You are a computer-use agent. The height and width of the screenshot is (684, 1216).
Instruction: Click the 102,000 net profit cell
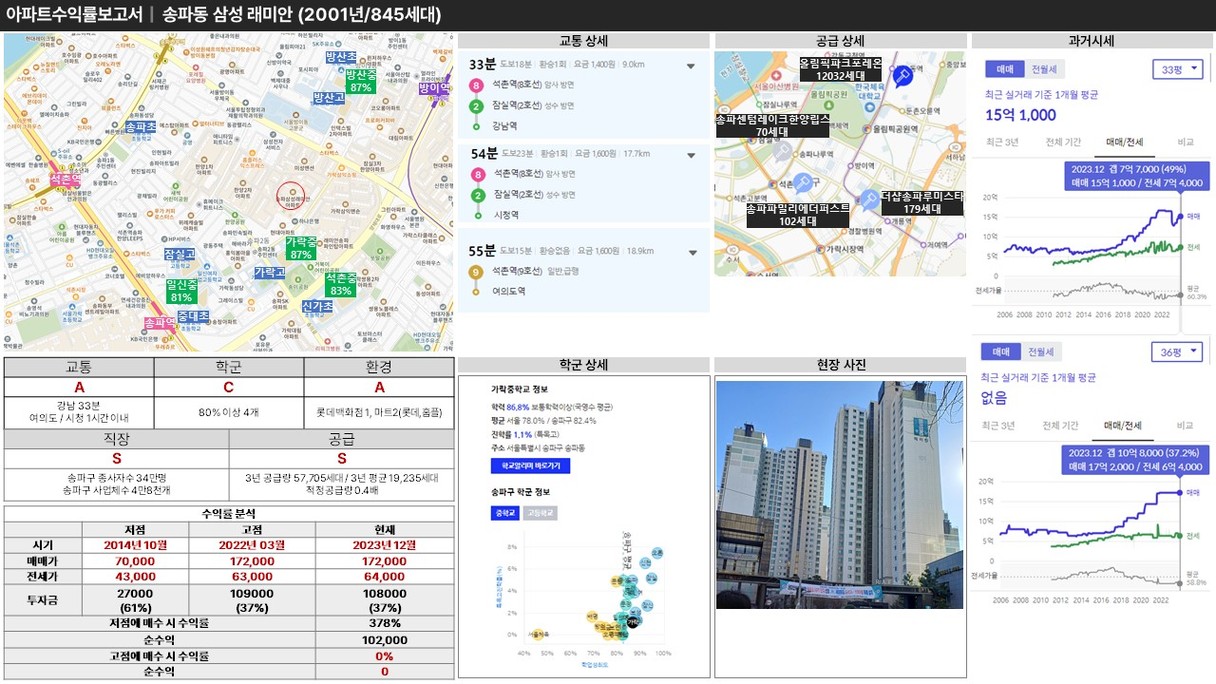(x=384, y=640)
